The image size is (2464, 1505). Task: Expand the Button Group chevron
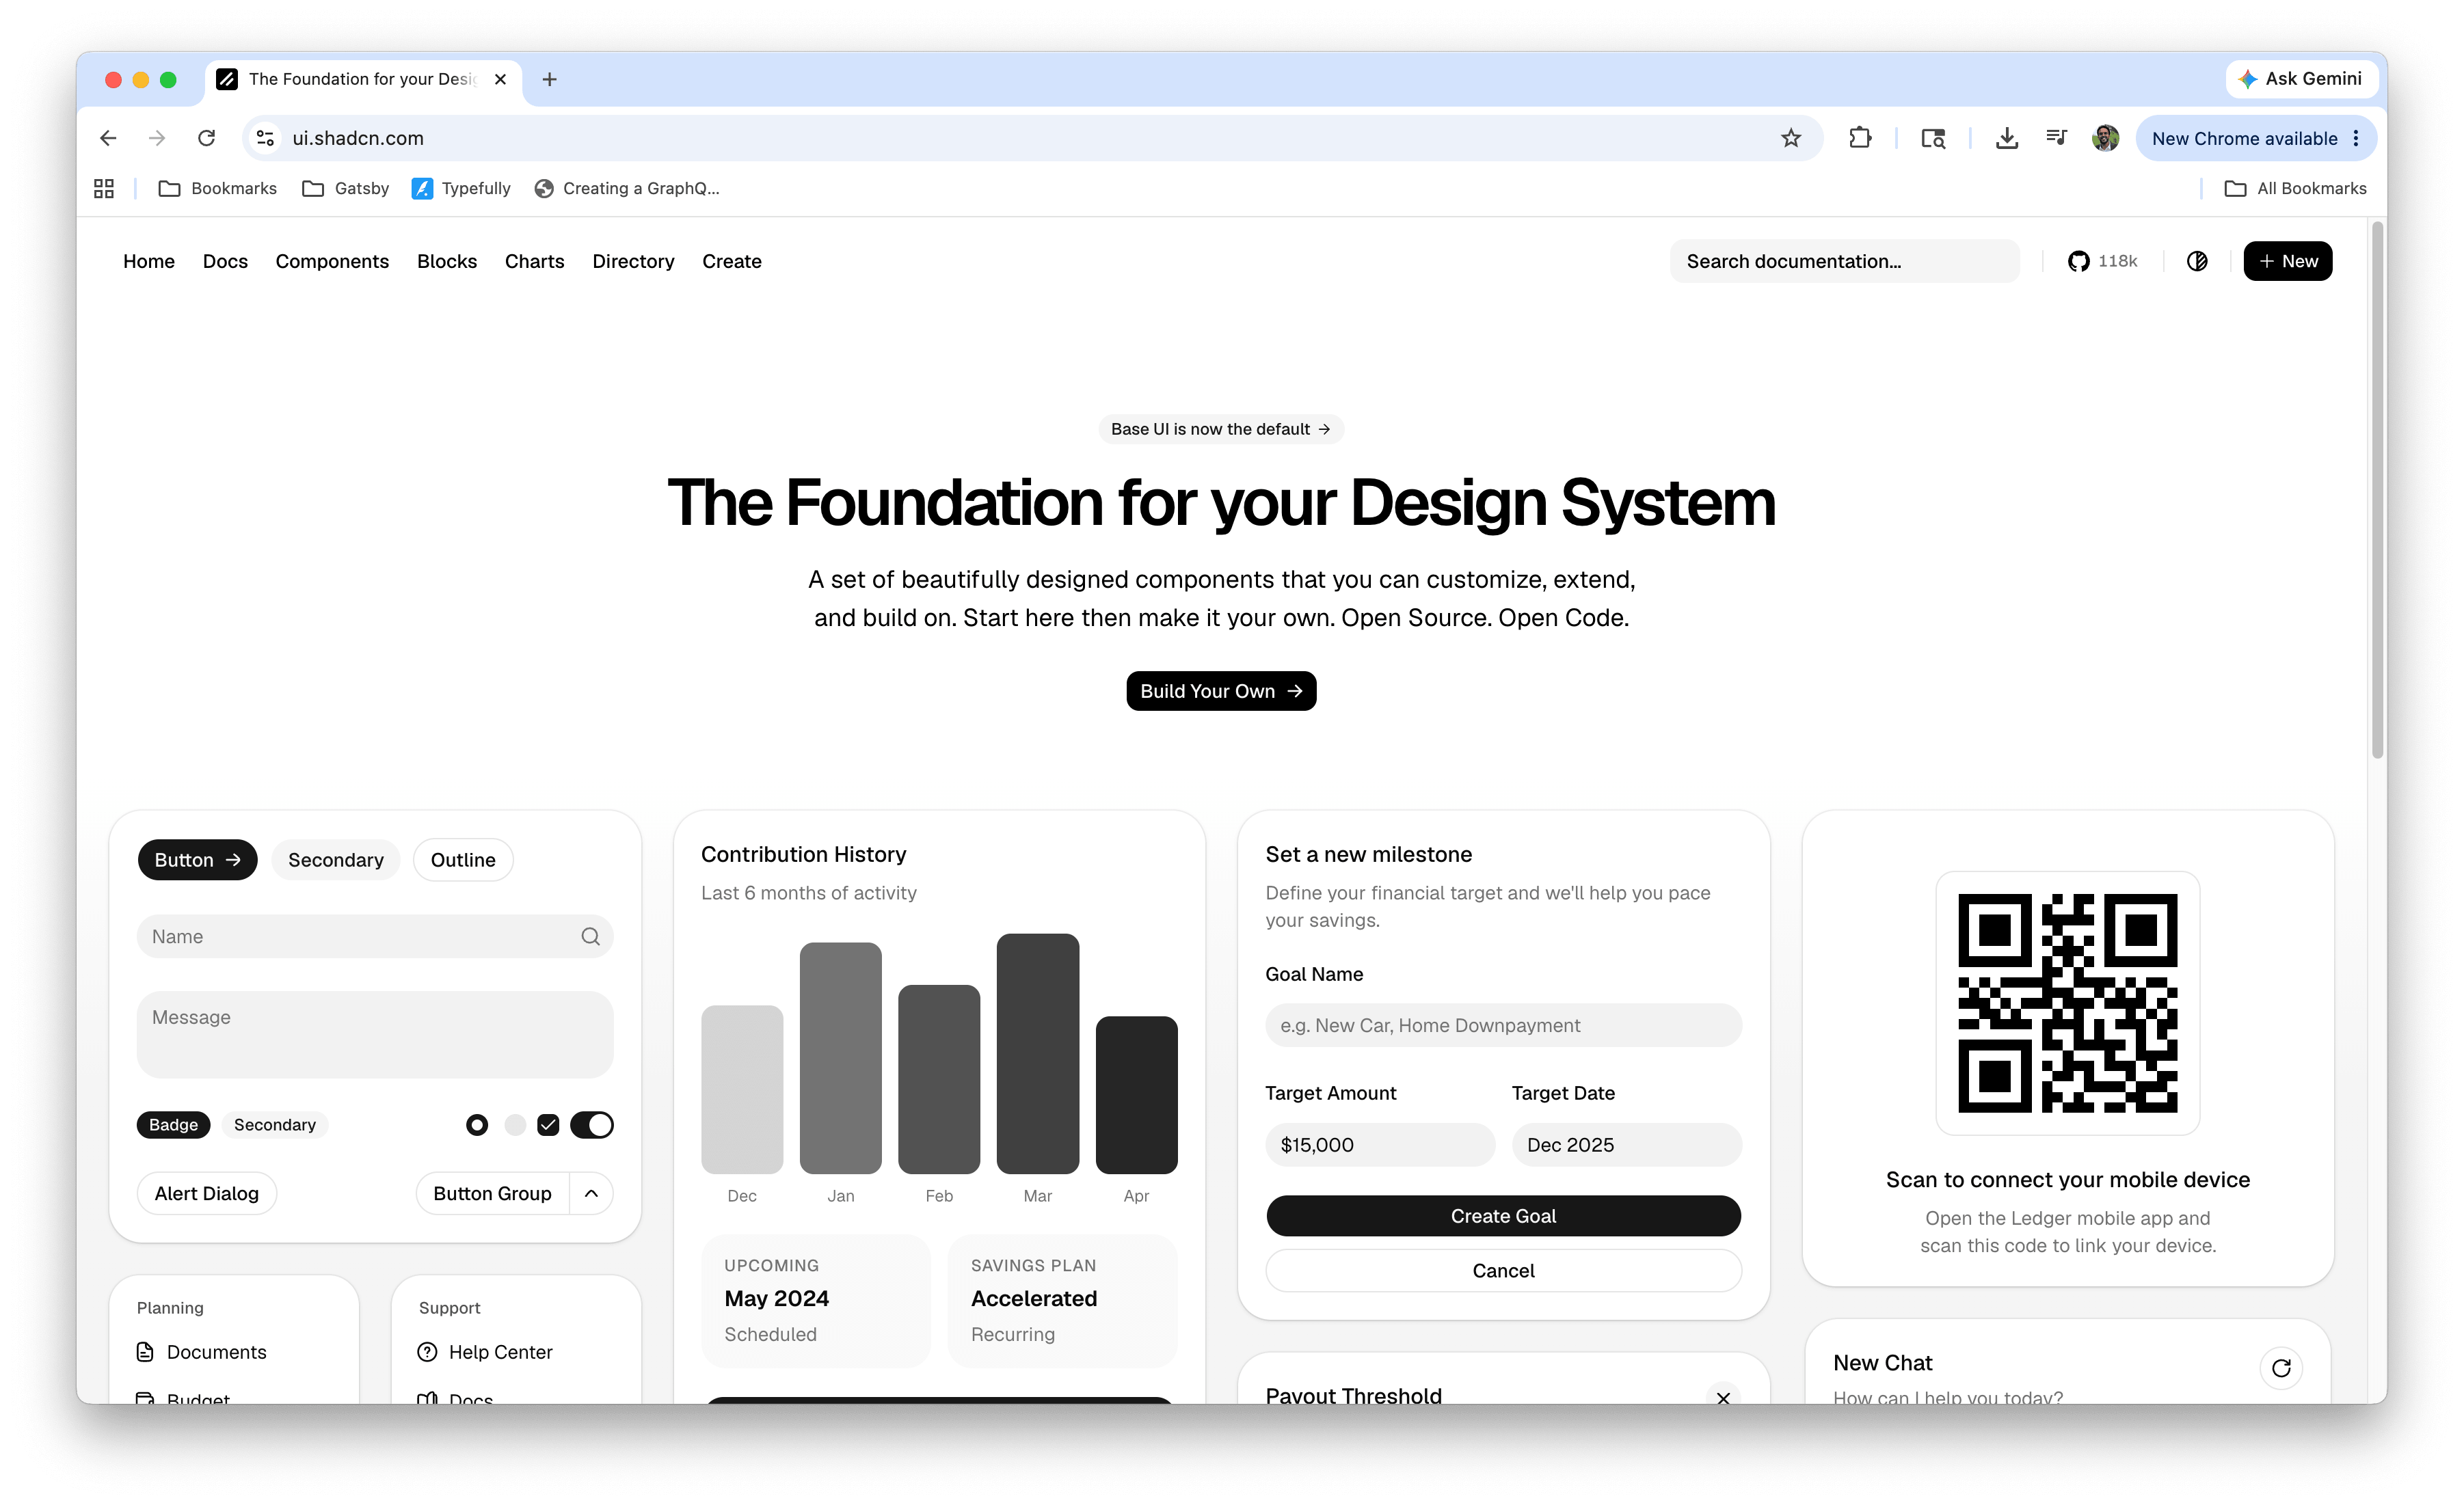pos(591,1193)
